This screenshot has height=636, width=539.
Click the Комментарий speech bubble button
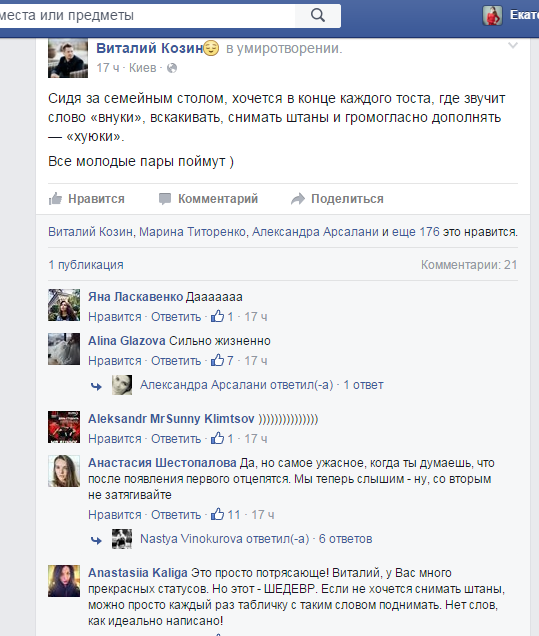[208, 199]
